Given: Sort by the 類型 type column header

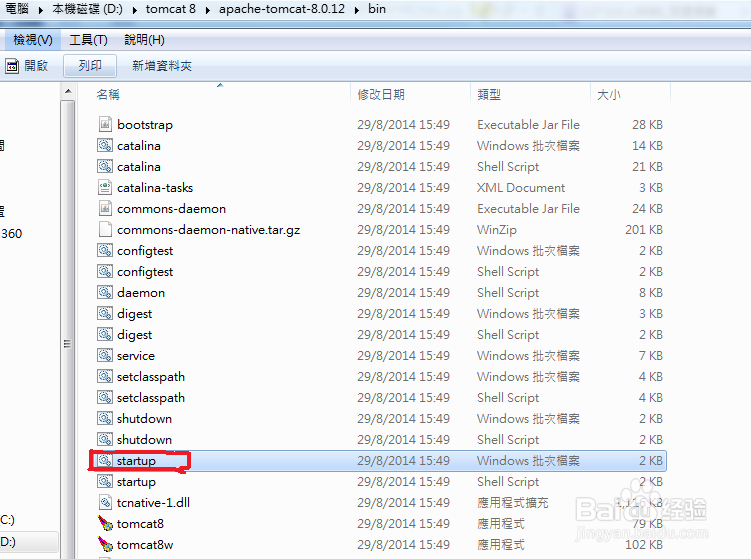Looking at the screenshot, I should click(489, 94).
